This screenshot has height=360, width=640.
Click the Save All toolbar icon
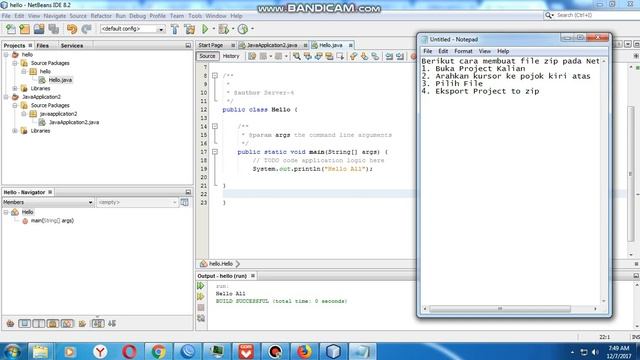pyautogui.click(x=53, y=29)
